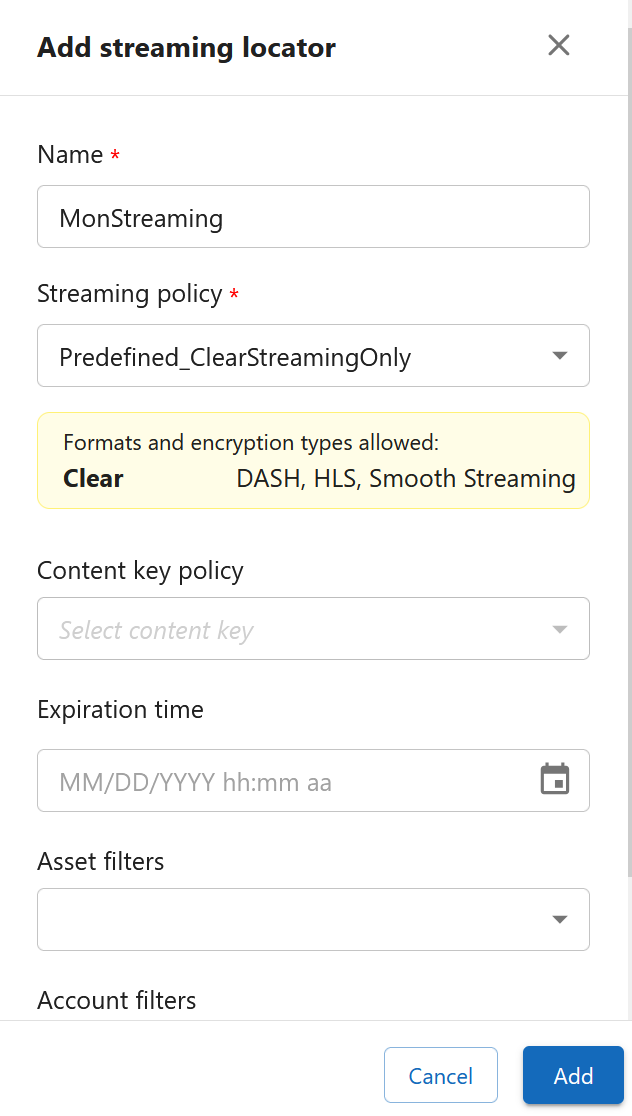Click the Streaming policy dropdown arrow

click(x=559, y=355)
